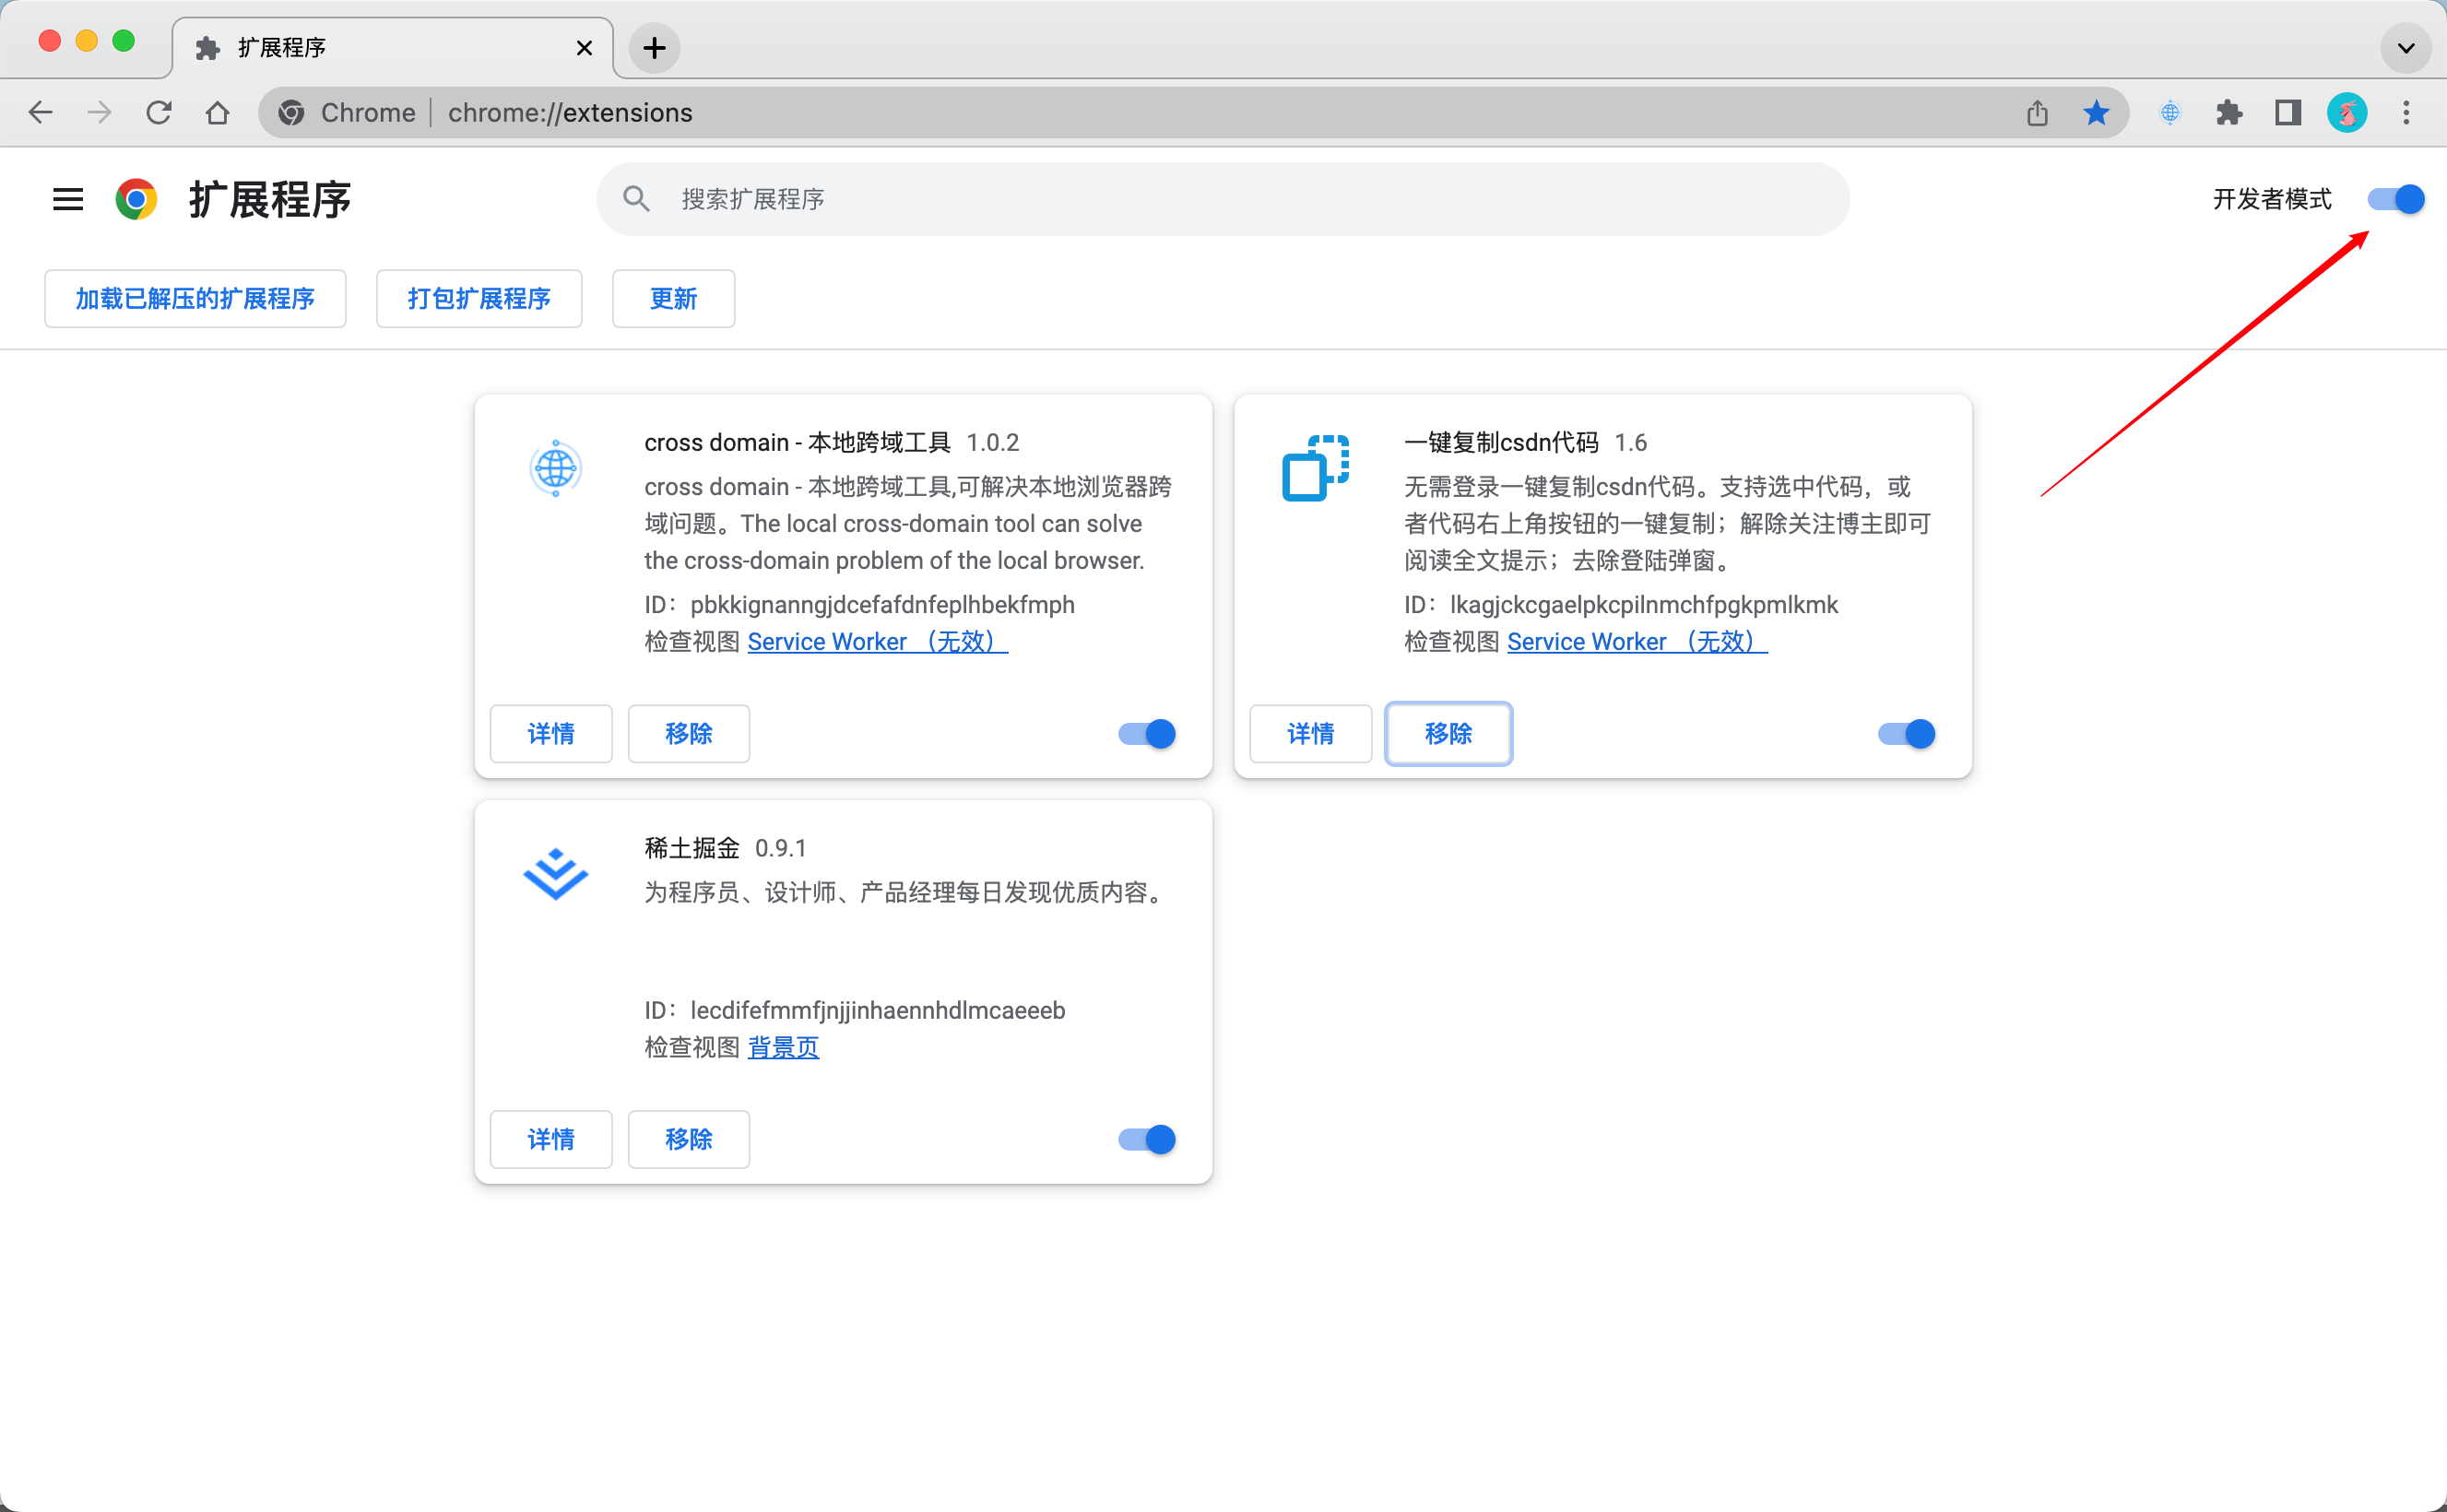Screen dimensions: 2447x1512
Task: Click the profile avatar icon
Action: coord(2347,112)
